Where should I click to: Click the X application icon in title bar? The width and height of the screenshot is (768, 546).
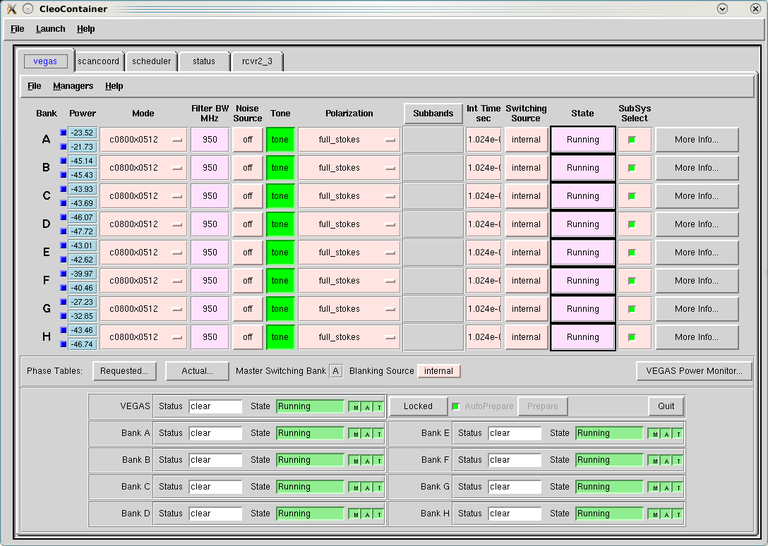[11, 8]
